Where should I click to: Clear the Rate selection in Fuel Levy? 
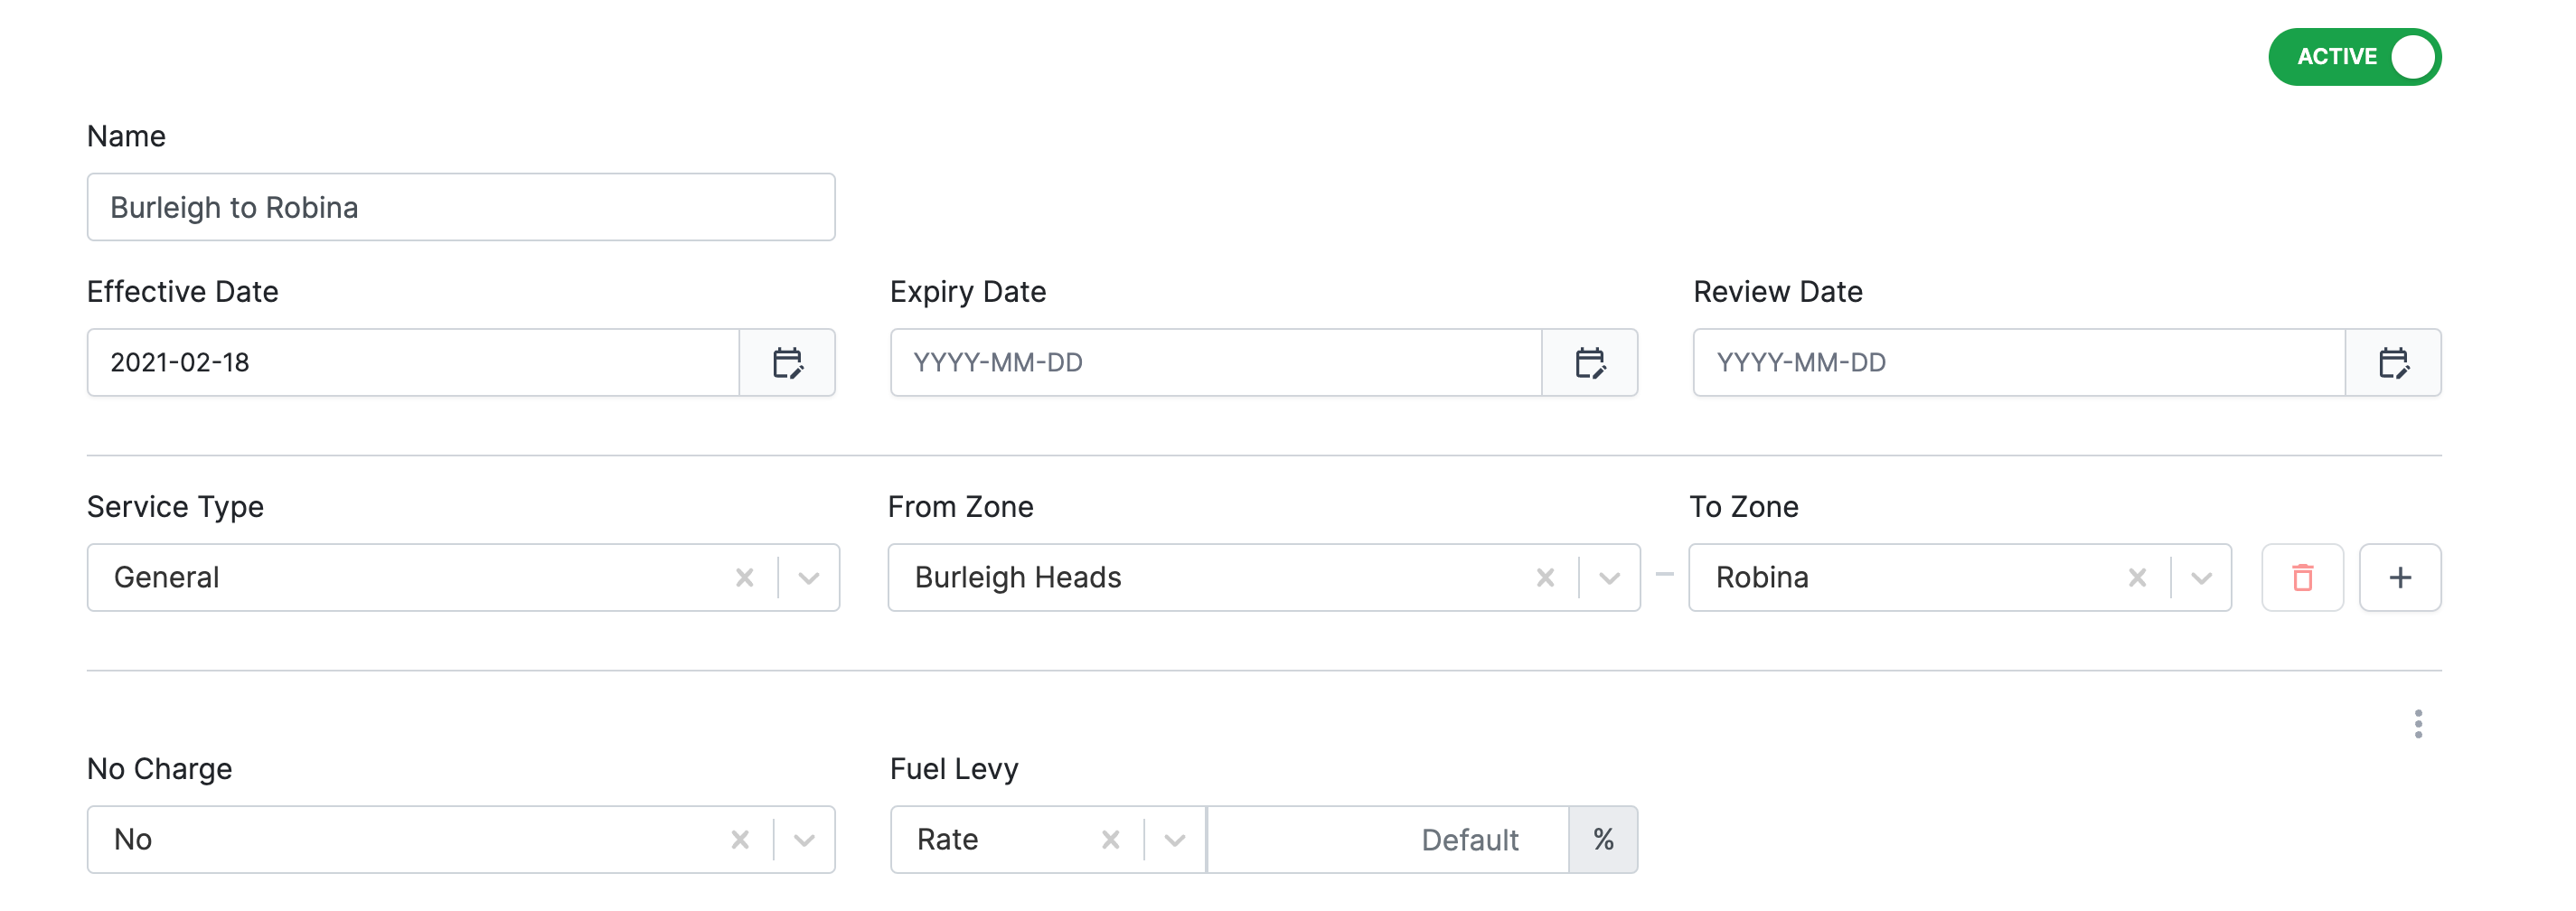tap(1110, 839)
